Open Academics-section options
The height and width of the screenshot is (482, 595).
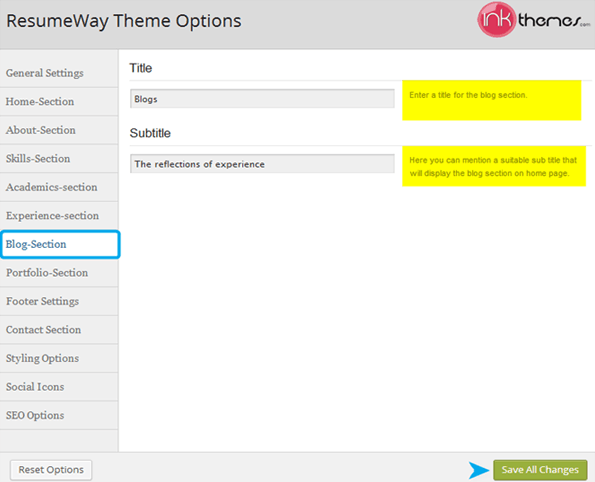(59, 187)
